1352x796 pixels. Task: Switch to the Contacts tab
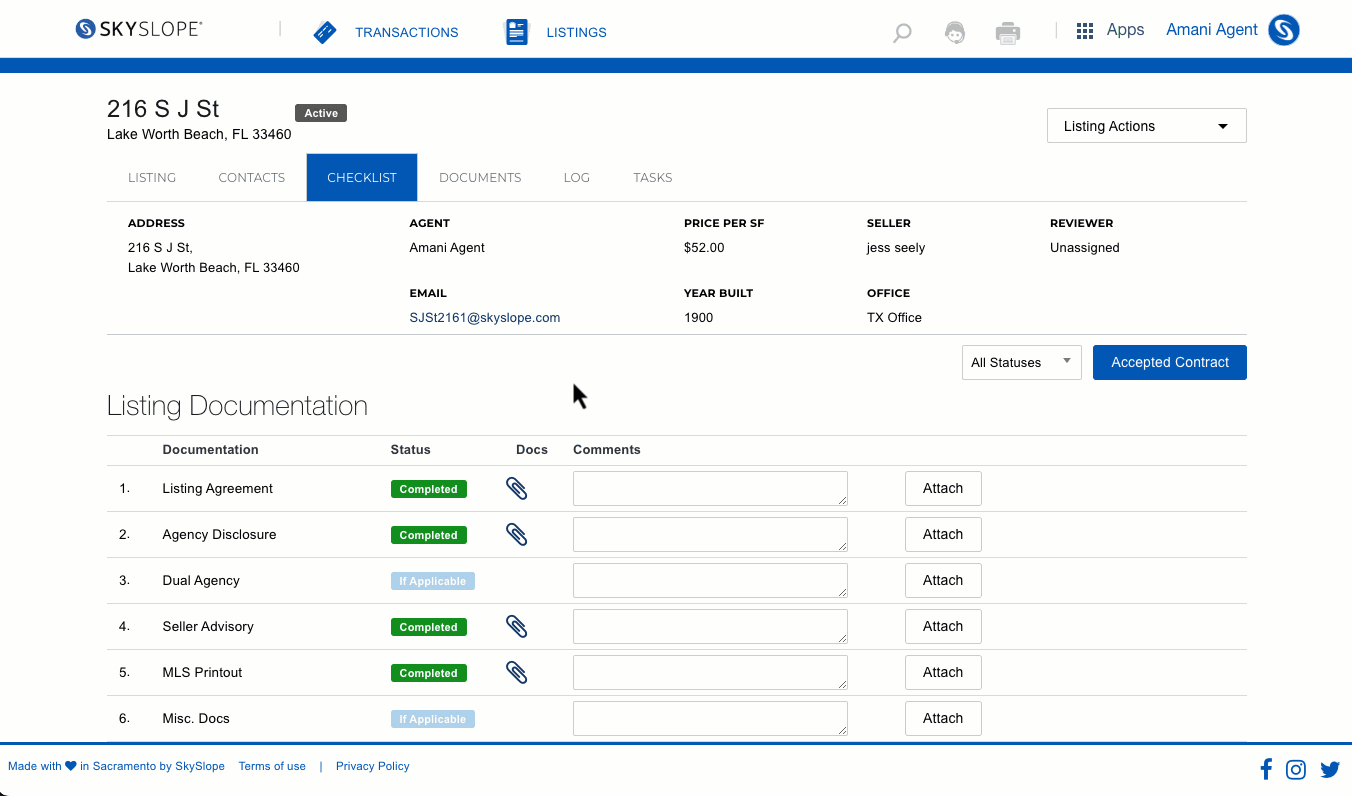[x=252, y=177]
